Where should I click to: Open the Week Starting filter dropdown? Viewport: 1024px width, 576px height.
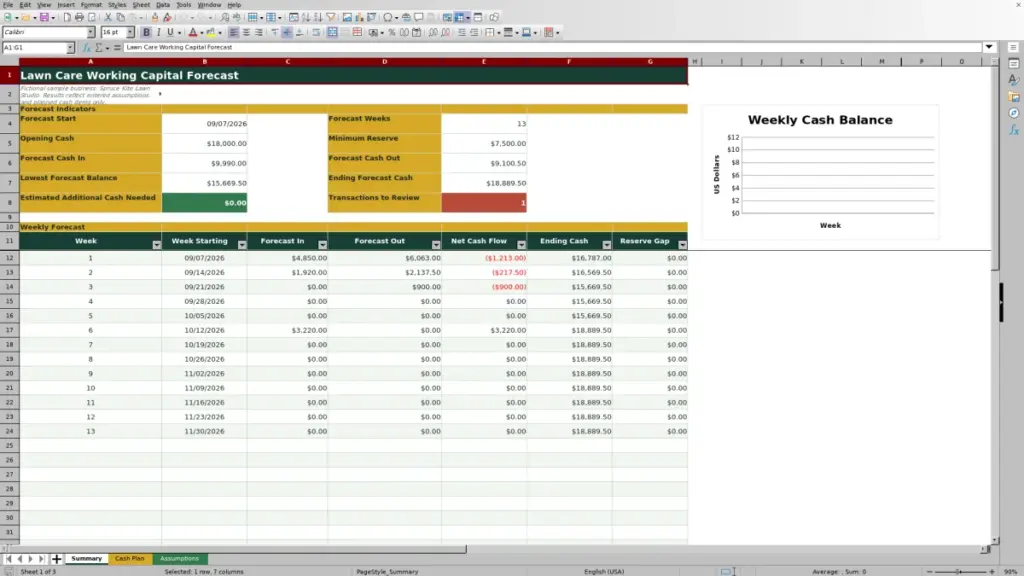point(242,245)
